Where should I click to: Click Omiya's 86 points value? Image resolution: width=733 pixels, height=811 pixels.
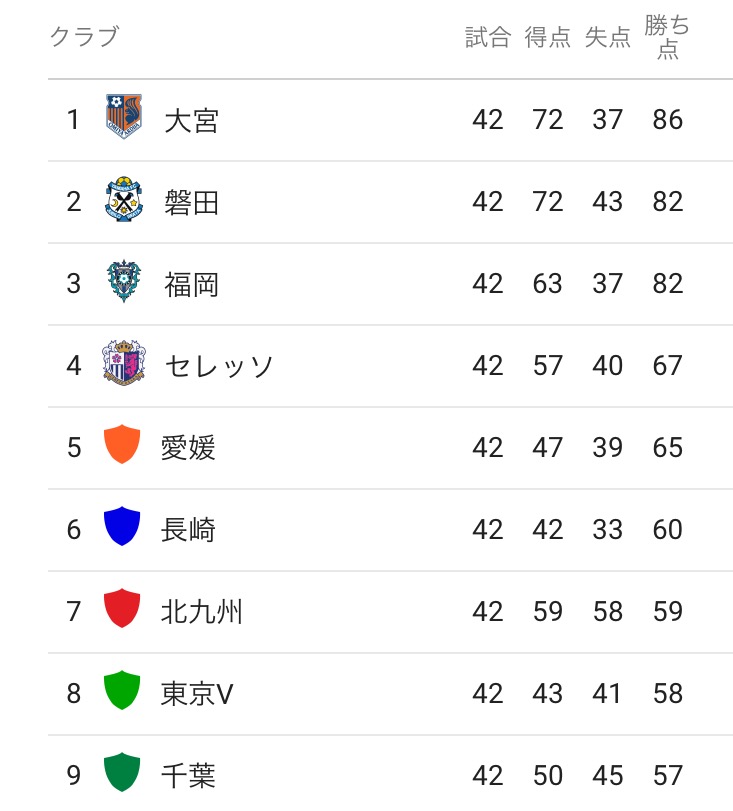pyautogui.click(x=667, y=120)
